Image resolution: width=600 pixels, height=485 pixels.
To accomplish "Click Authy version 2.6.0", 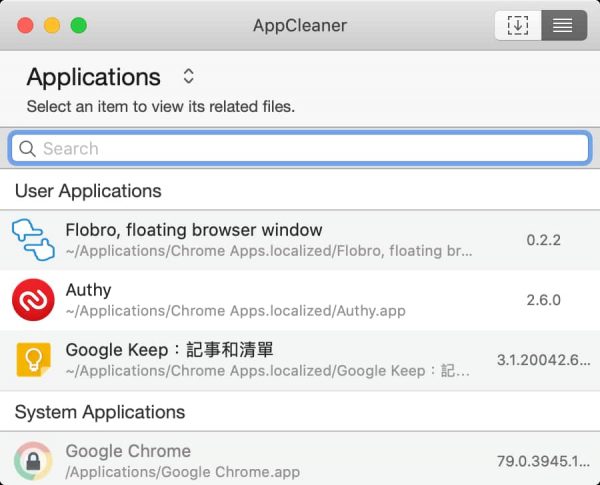I will pyautogui.click(x=543, y=300).
